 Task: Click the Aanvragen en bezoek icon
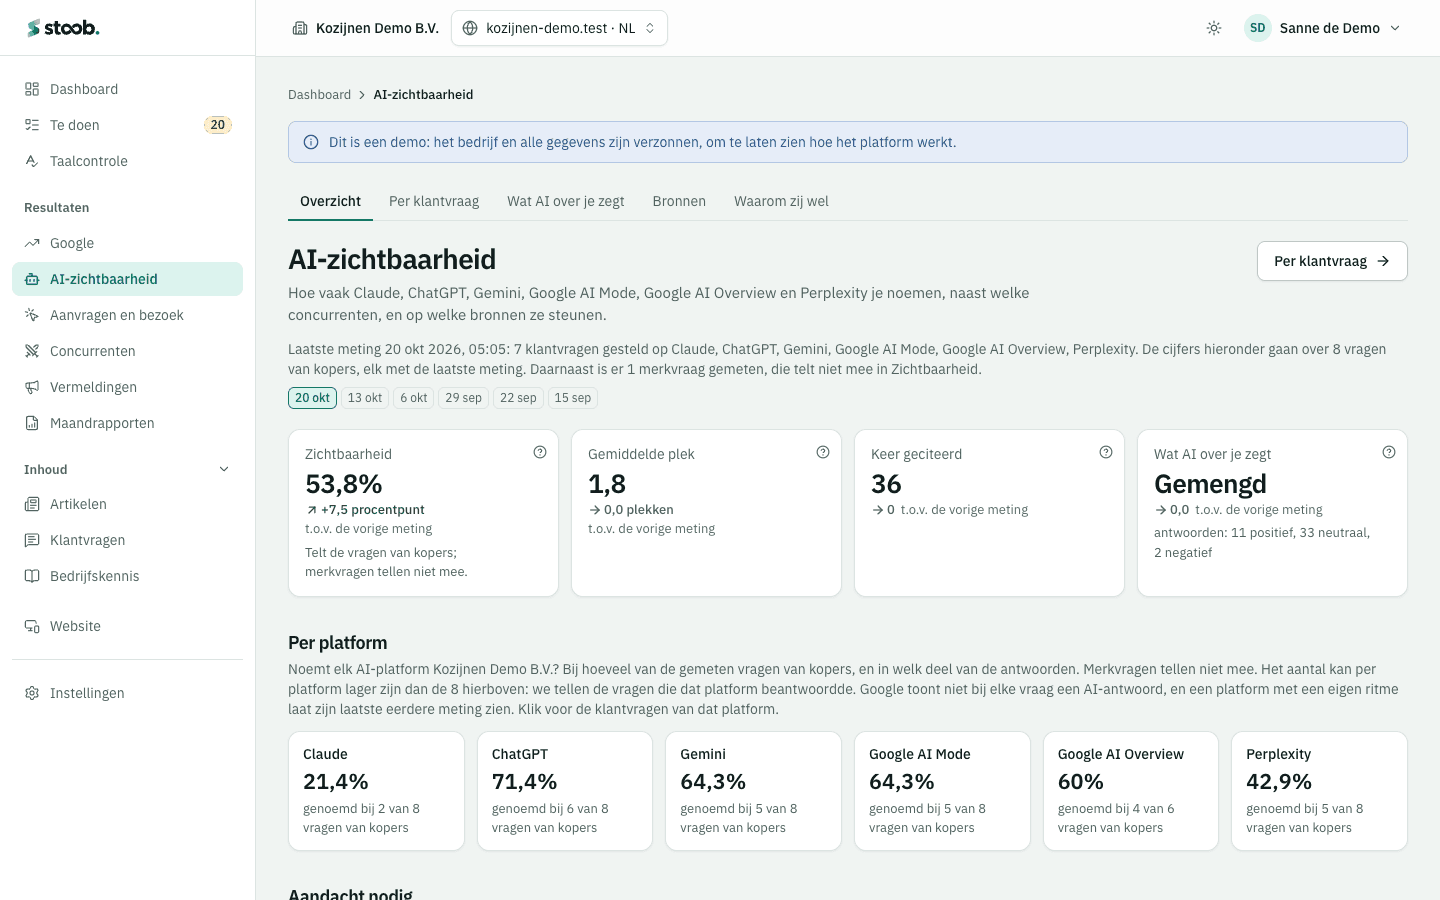32,315
